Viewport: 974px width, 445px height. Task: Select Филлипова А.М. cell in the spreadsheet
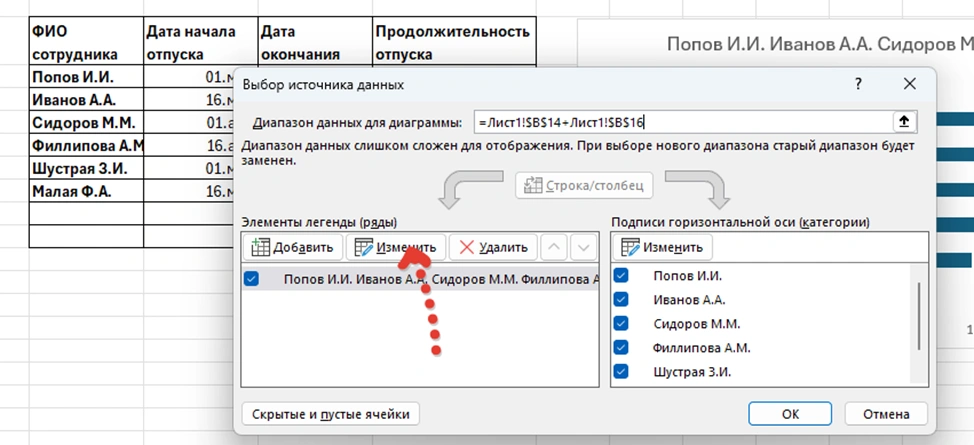click(x=86, y=145)
